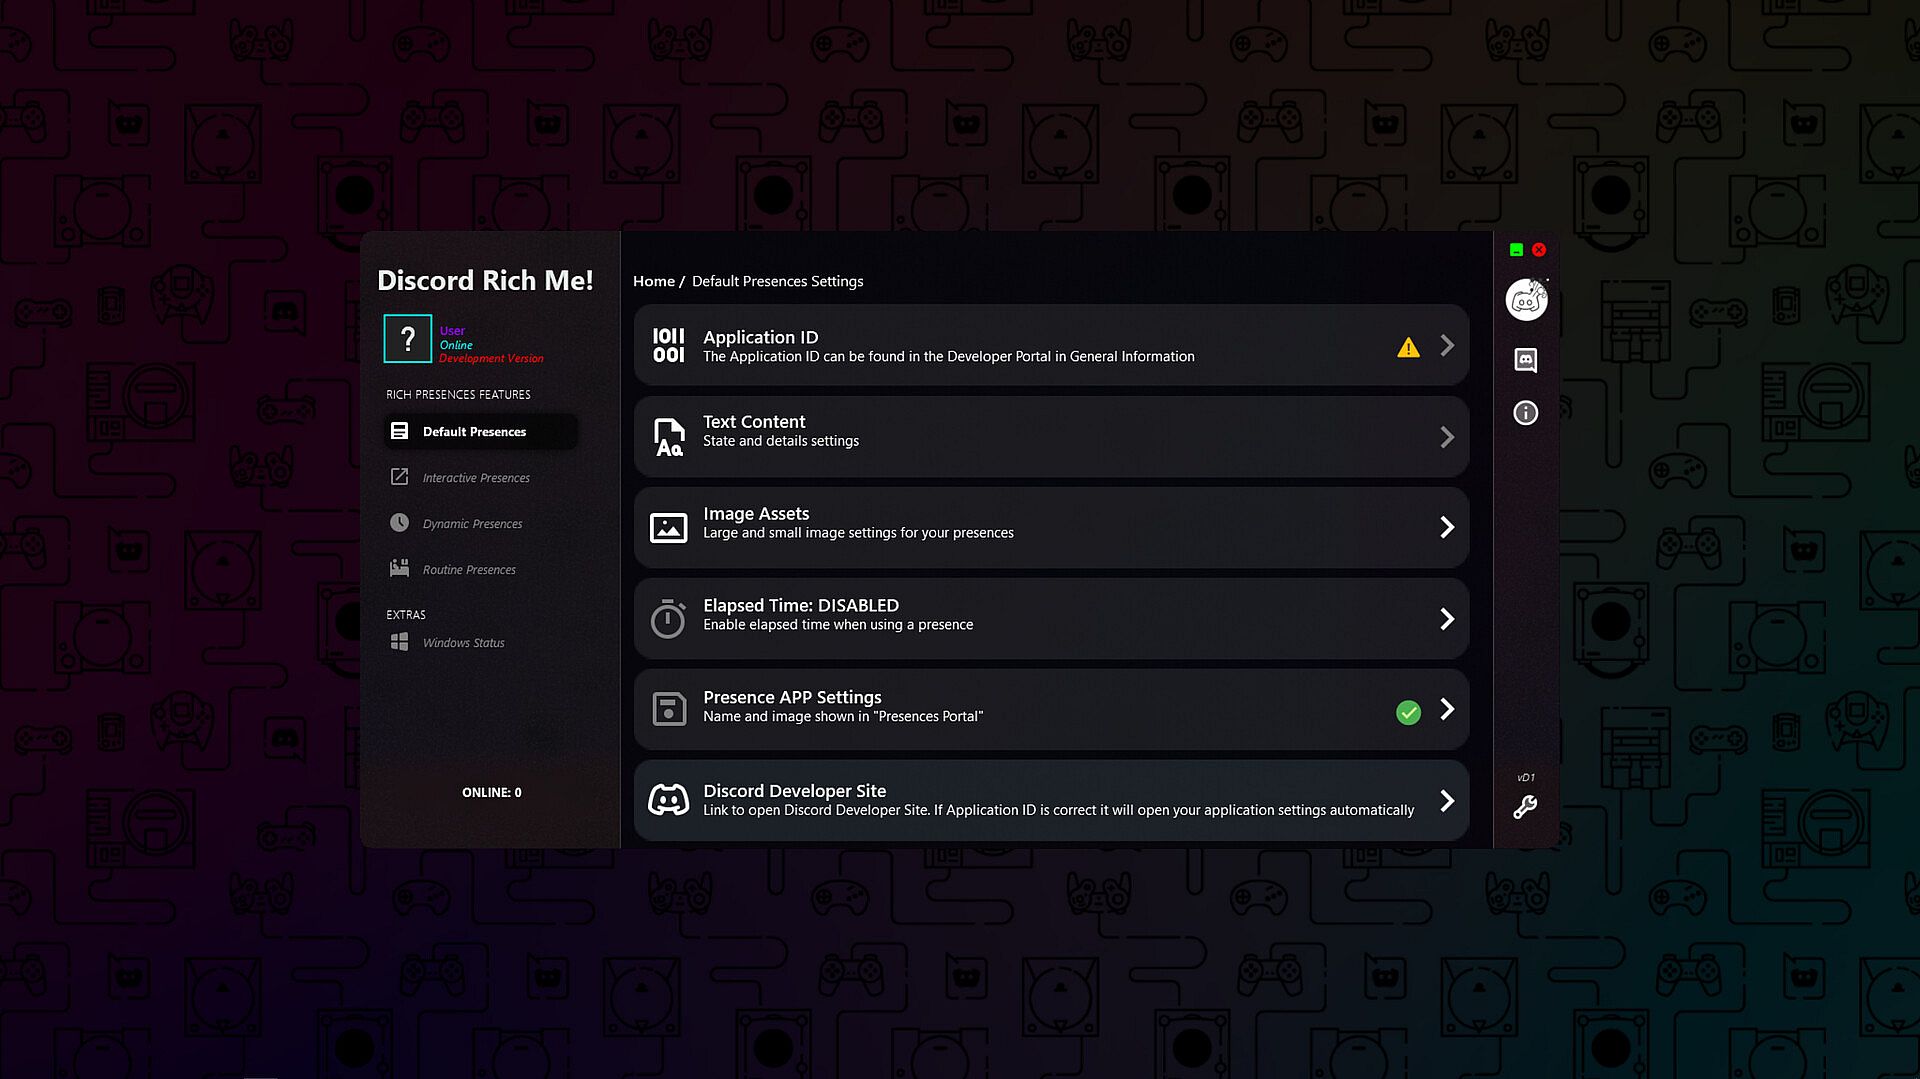Click 'Enable elapsed time when using a presence'

tap(838, 625)
